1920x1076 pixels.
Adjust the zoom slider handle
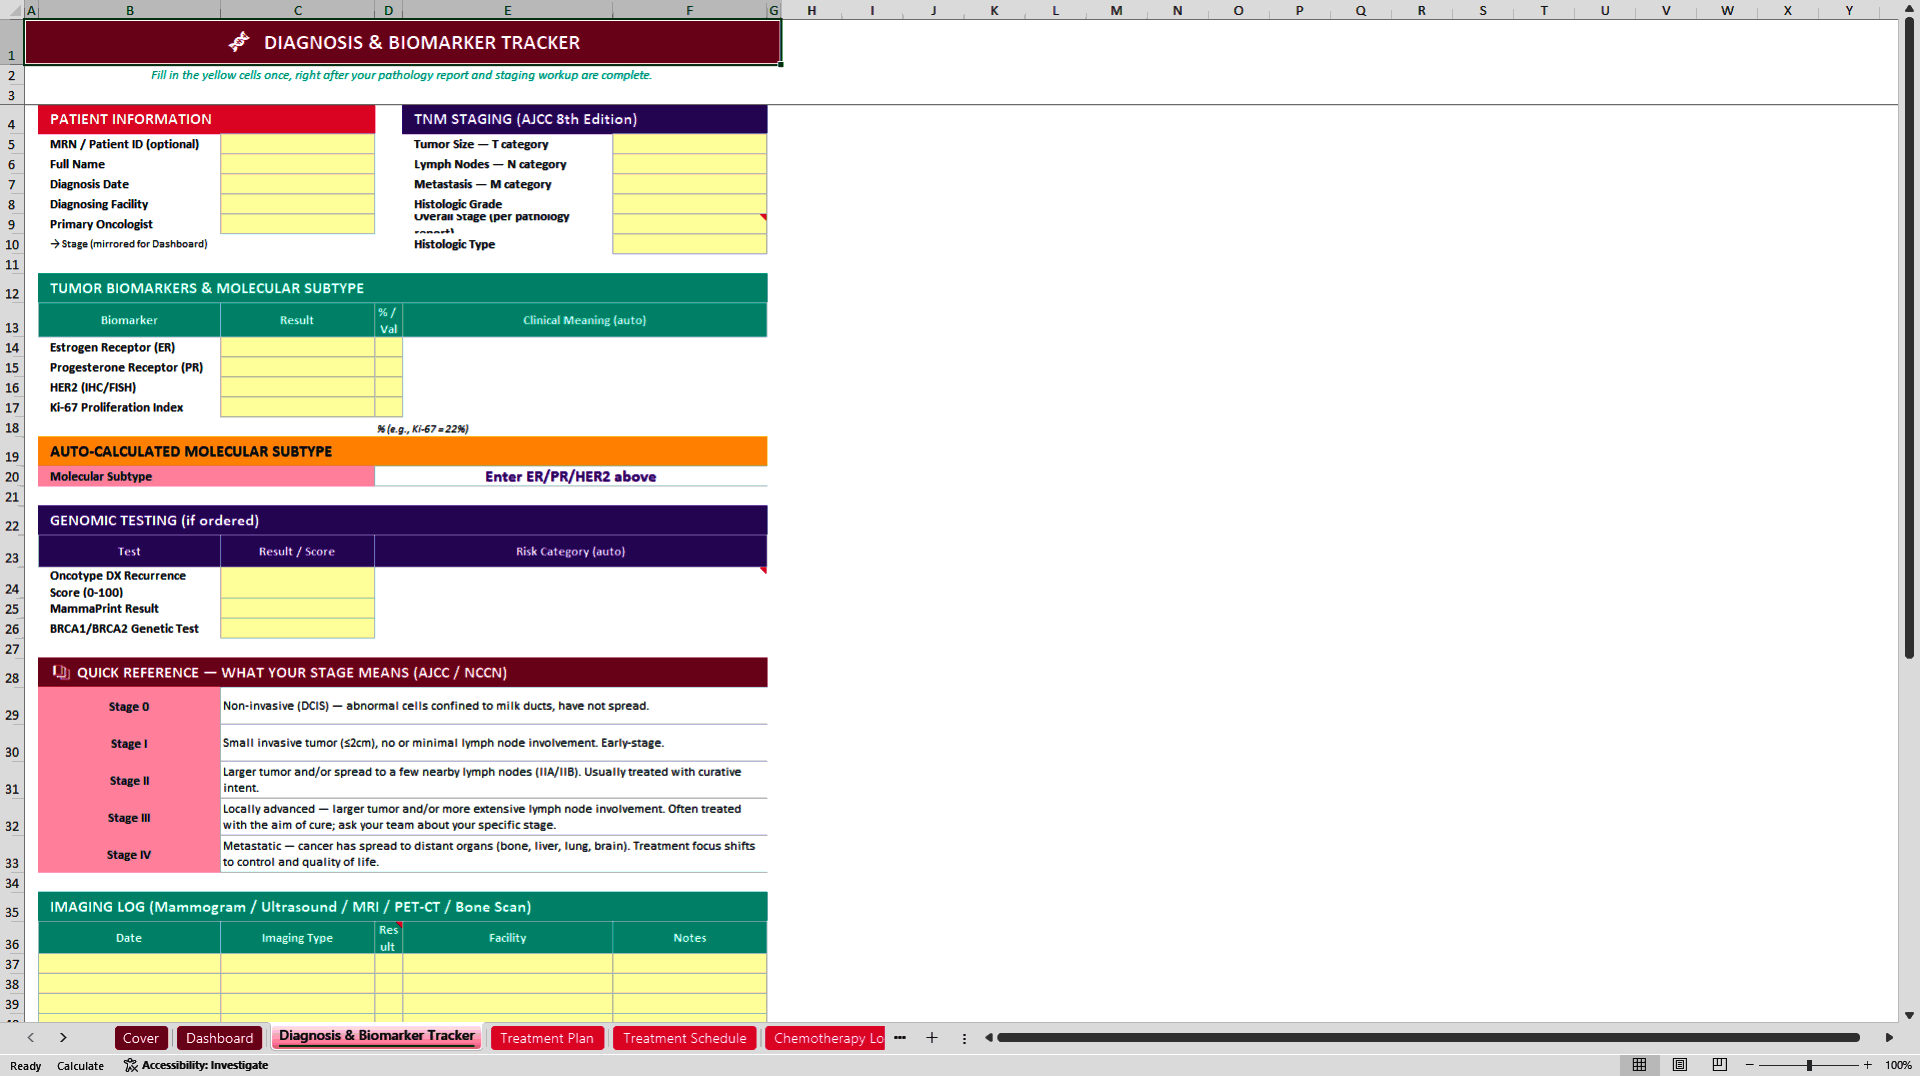(x=1809, y=1065)
